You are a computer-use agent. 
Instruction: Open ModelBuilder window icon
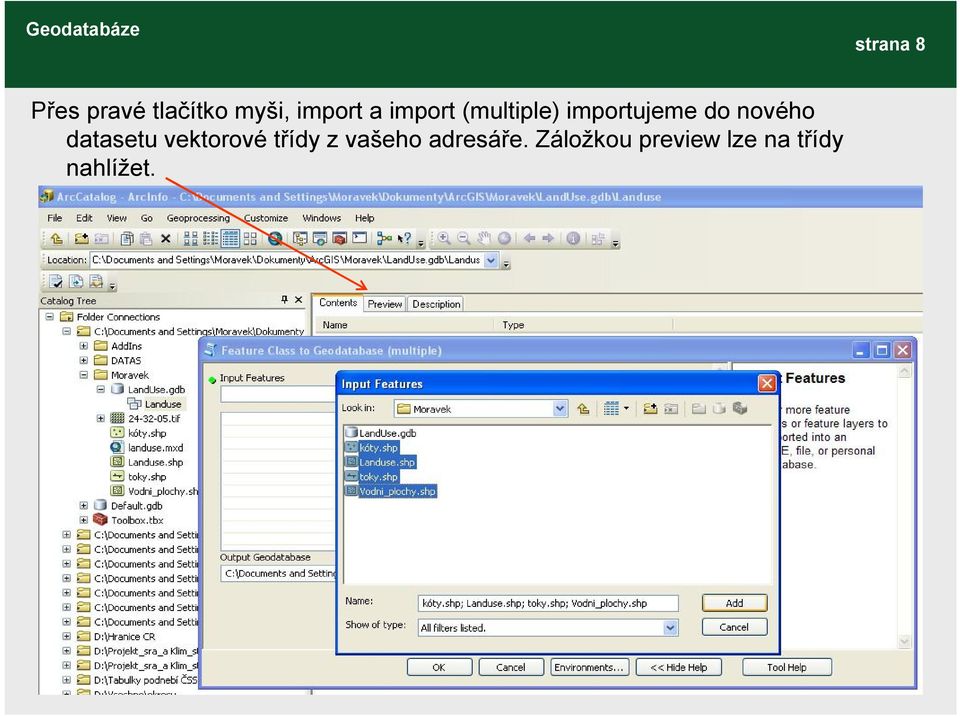384,239
